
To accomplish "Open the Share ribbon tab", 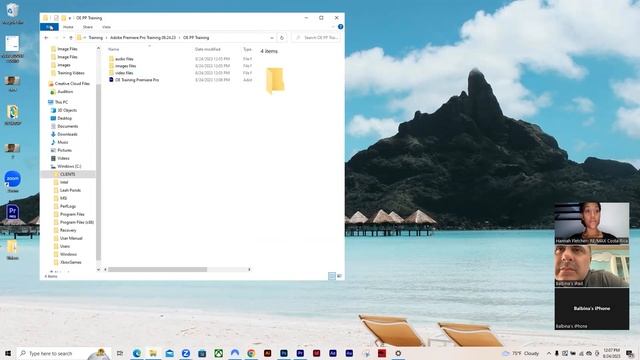I will point(88,27).
